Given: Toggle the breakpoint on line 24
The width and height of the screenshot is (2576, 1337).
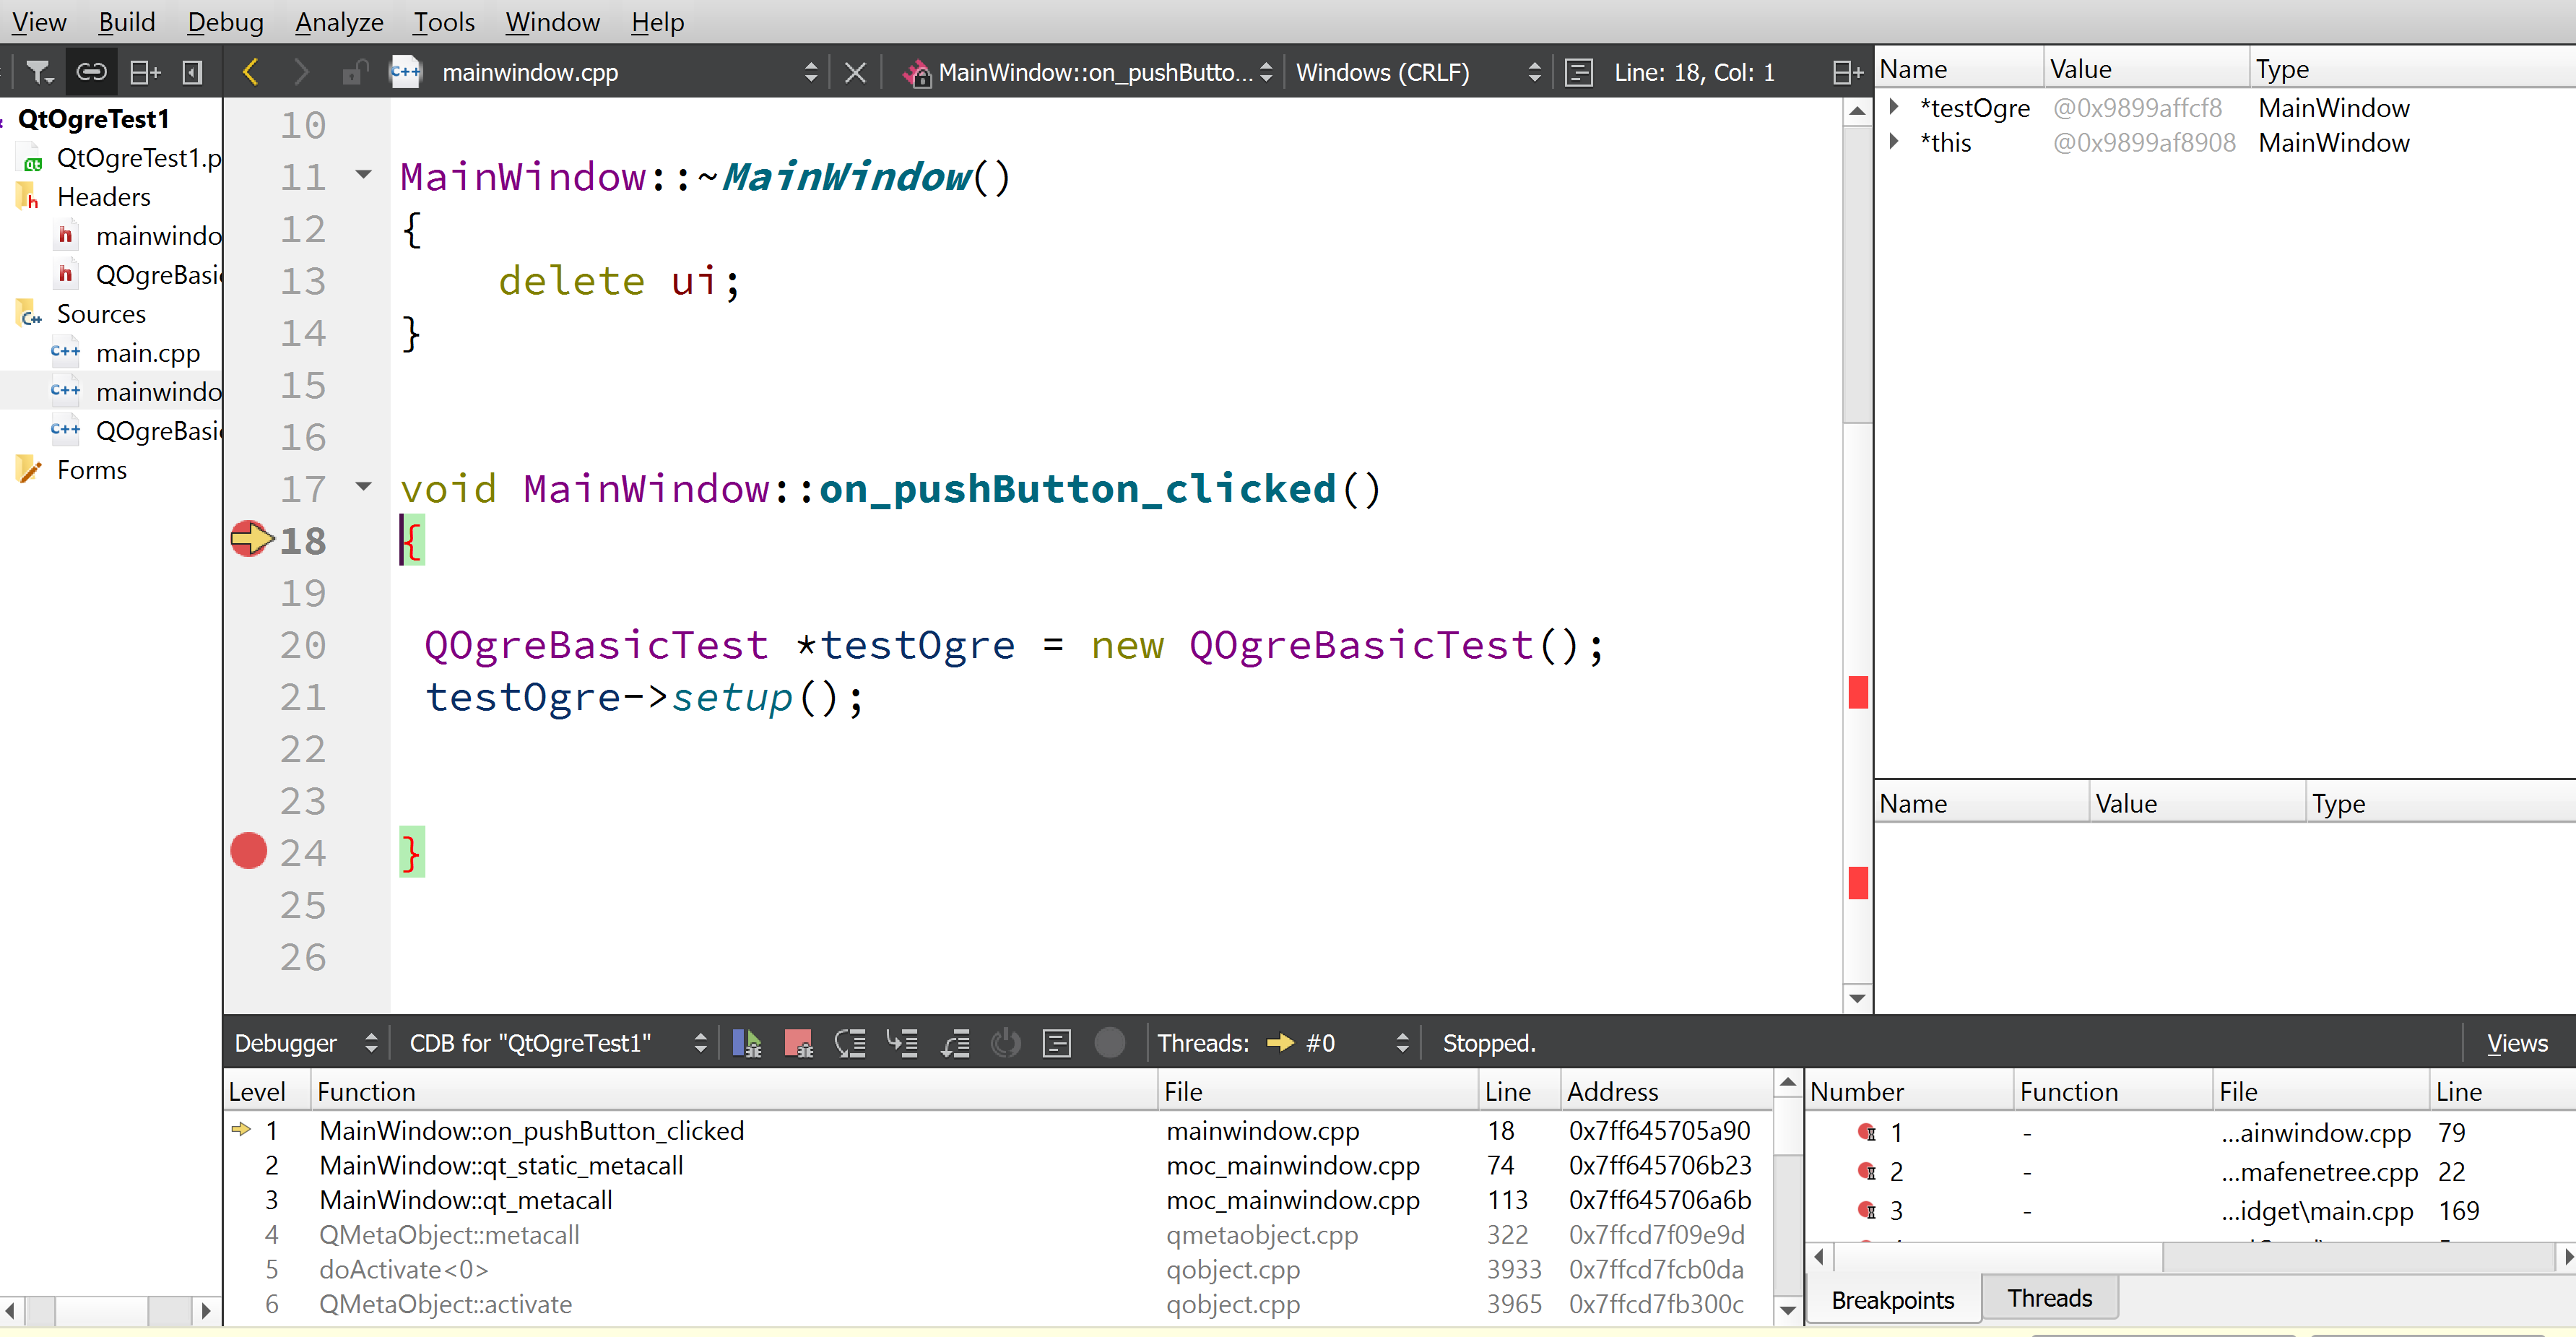Looking at the screenshot, I should (x=248, y=851).
